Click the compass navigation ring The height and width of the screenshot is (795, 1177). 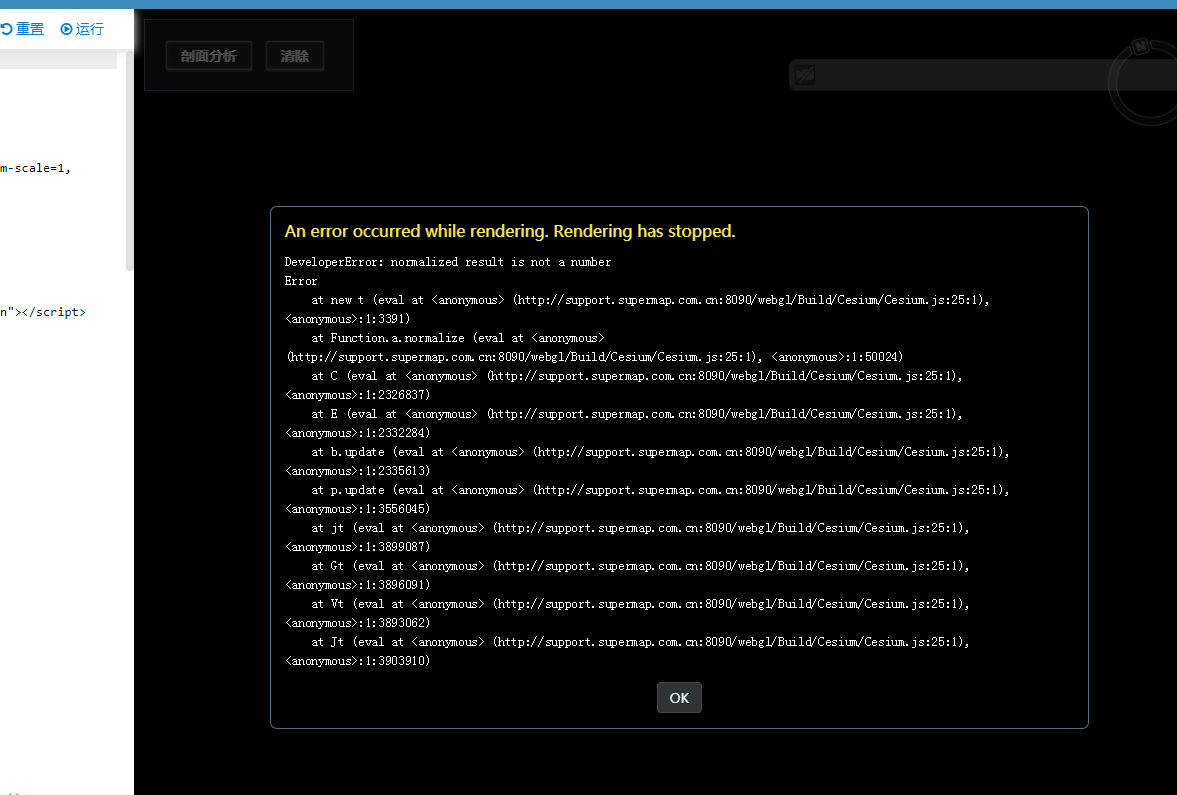1145,81
